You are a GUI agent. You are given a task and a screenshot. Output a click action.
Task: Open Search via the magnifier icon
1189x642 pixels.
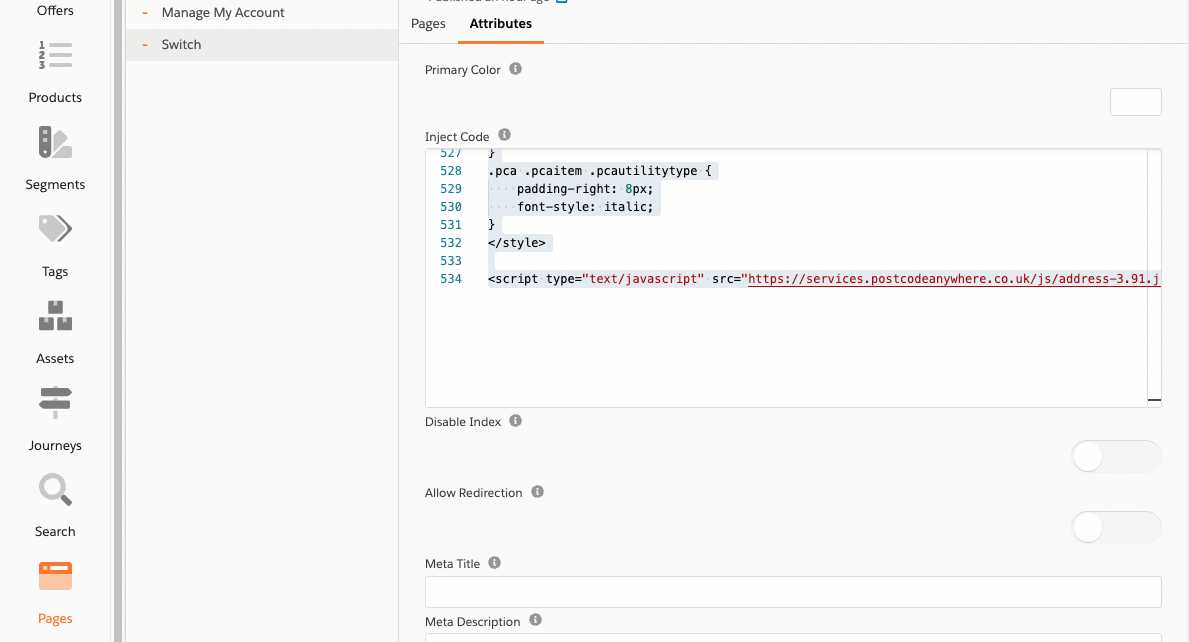click(55, 490)
